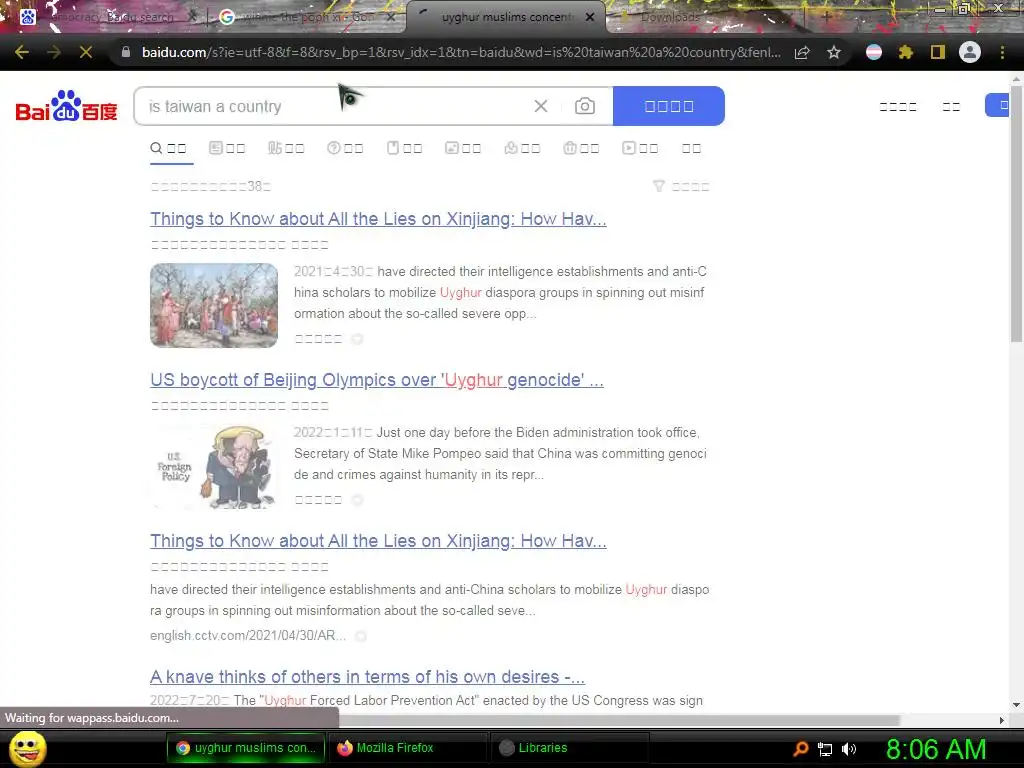
Task: Open the extensions puzzle piece menu
Action: coord(906,52)
